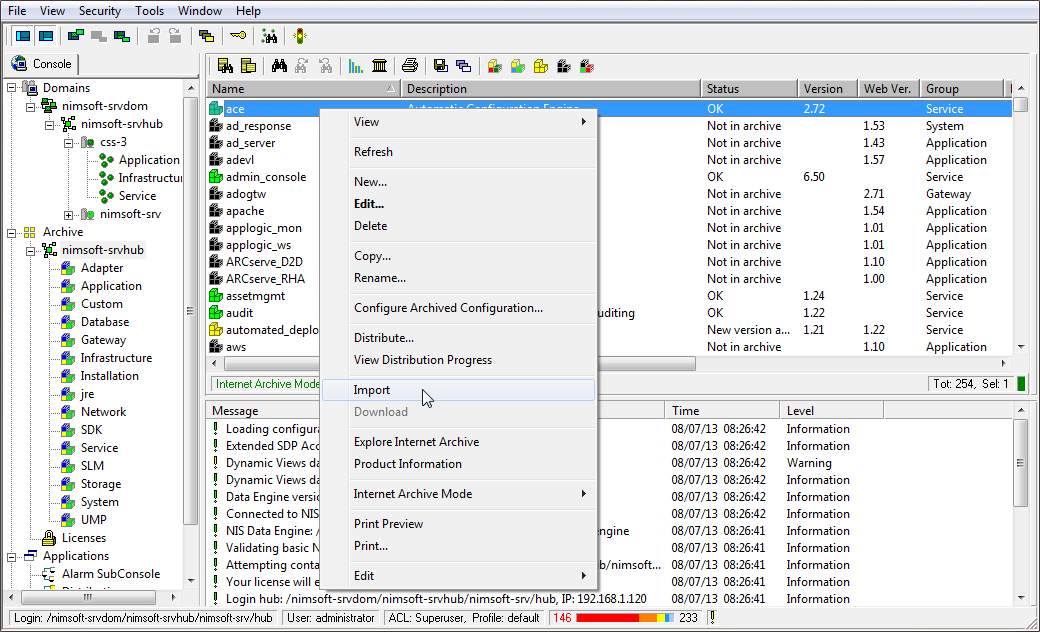Sort by the Group column header

(x=962, y=89)
